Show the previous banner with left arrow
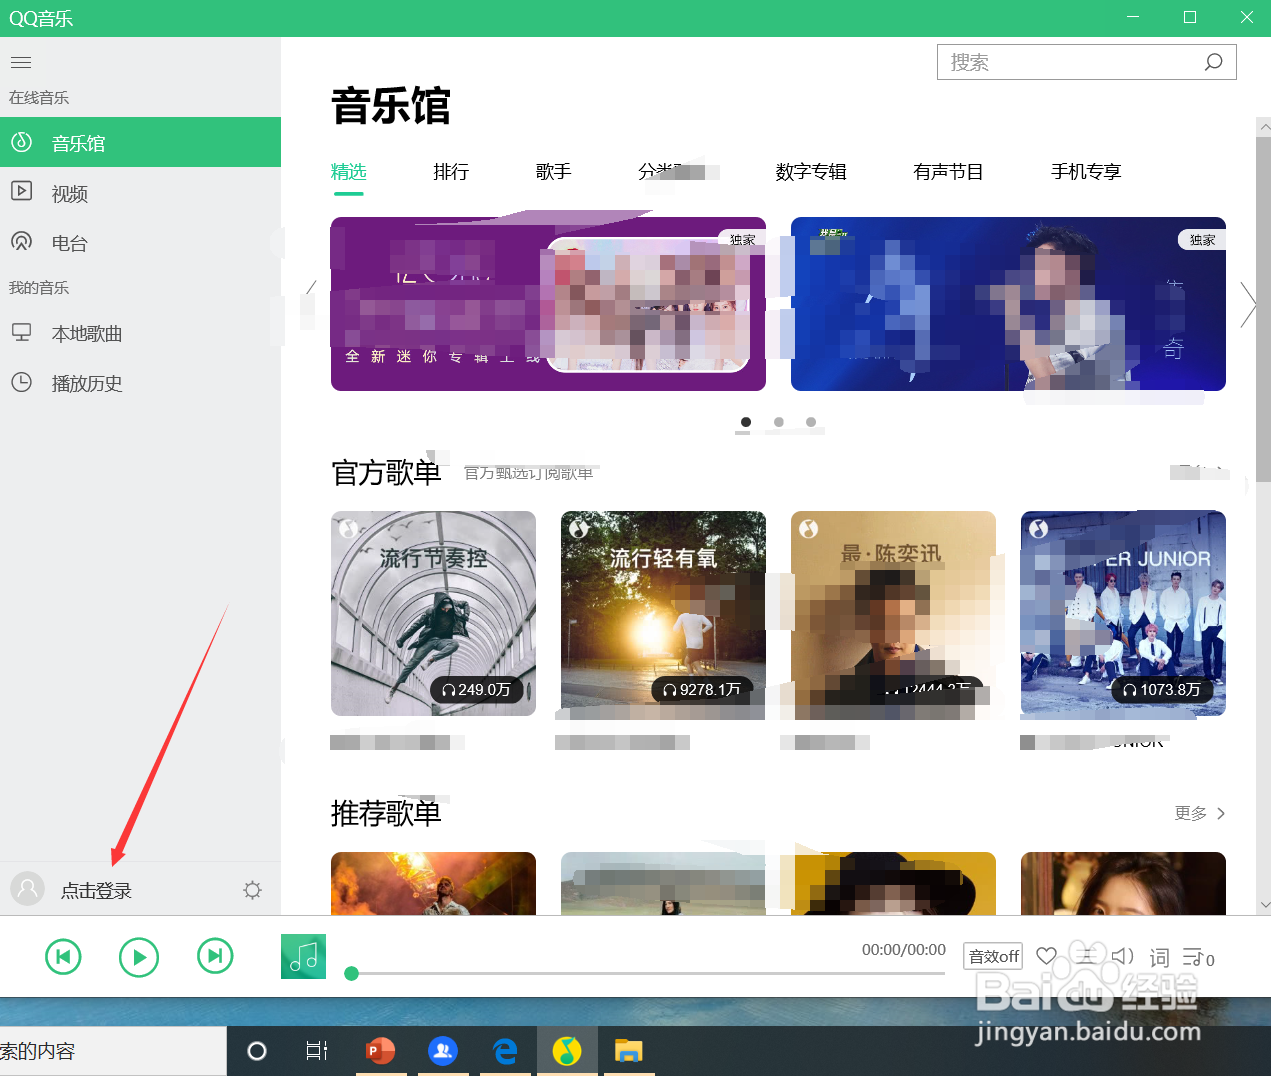Screen dimensions: 1271x1076 [311, 304]
